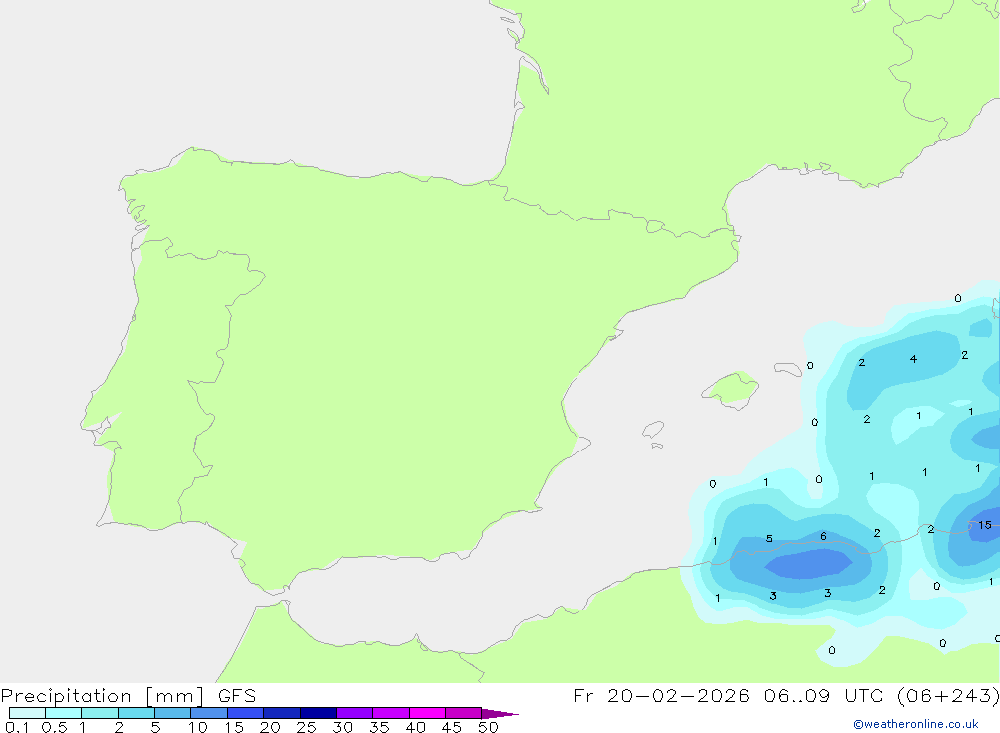Click the weatheronline.co.uk copyright link
This screenshot has height=733, width=1000.
[x=916, y=724]
